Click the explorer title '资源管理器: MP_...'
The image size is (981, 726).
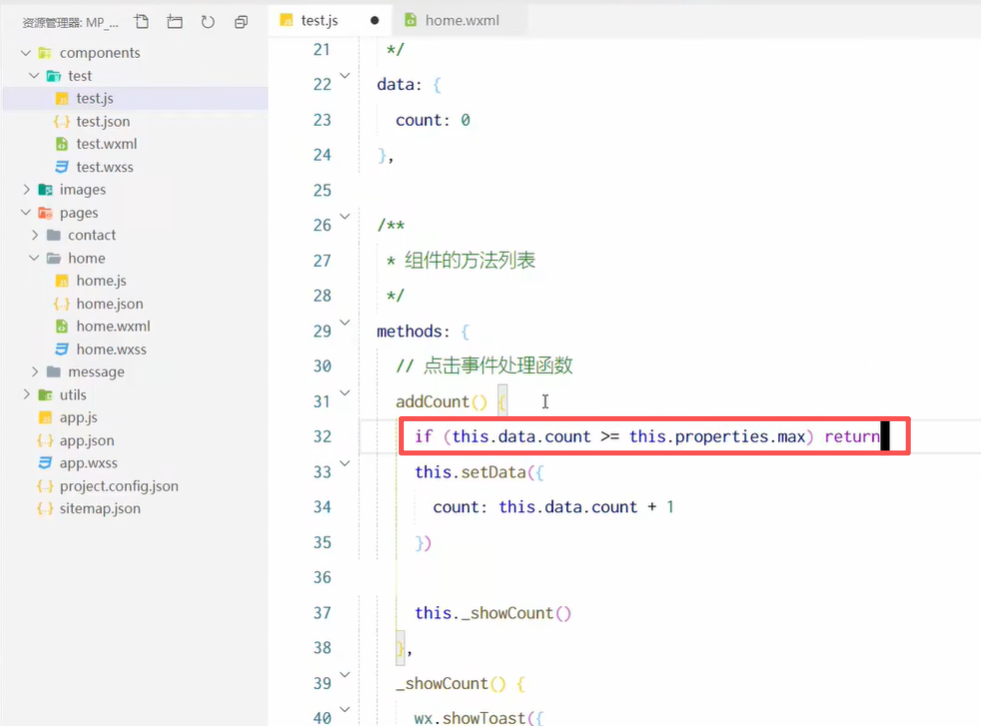click(70, 23)
